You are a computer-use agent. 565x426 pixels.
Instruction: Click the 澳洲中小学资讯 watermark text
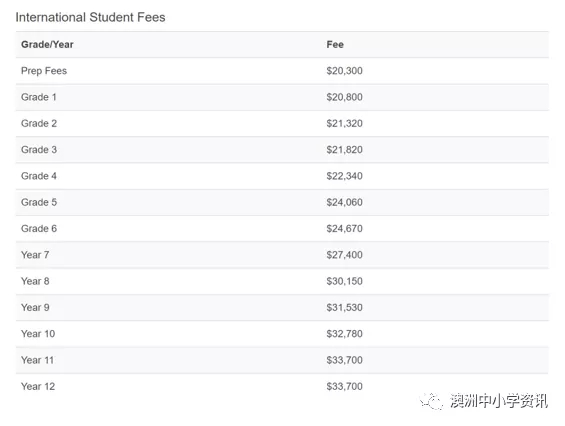pos(499,401)
